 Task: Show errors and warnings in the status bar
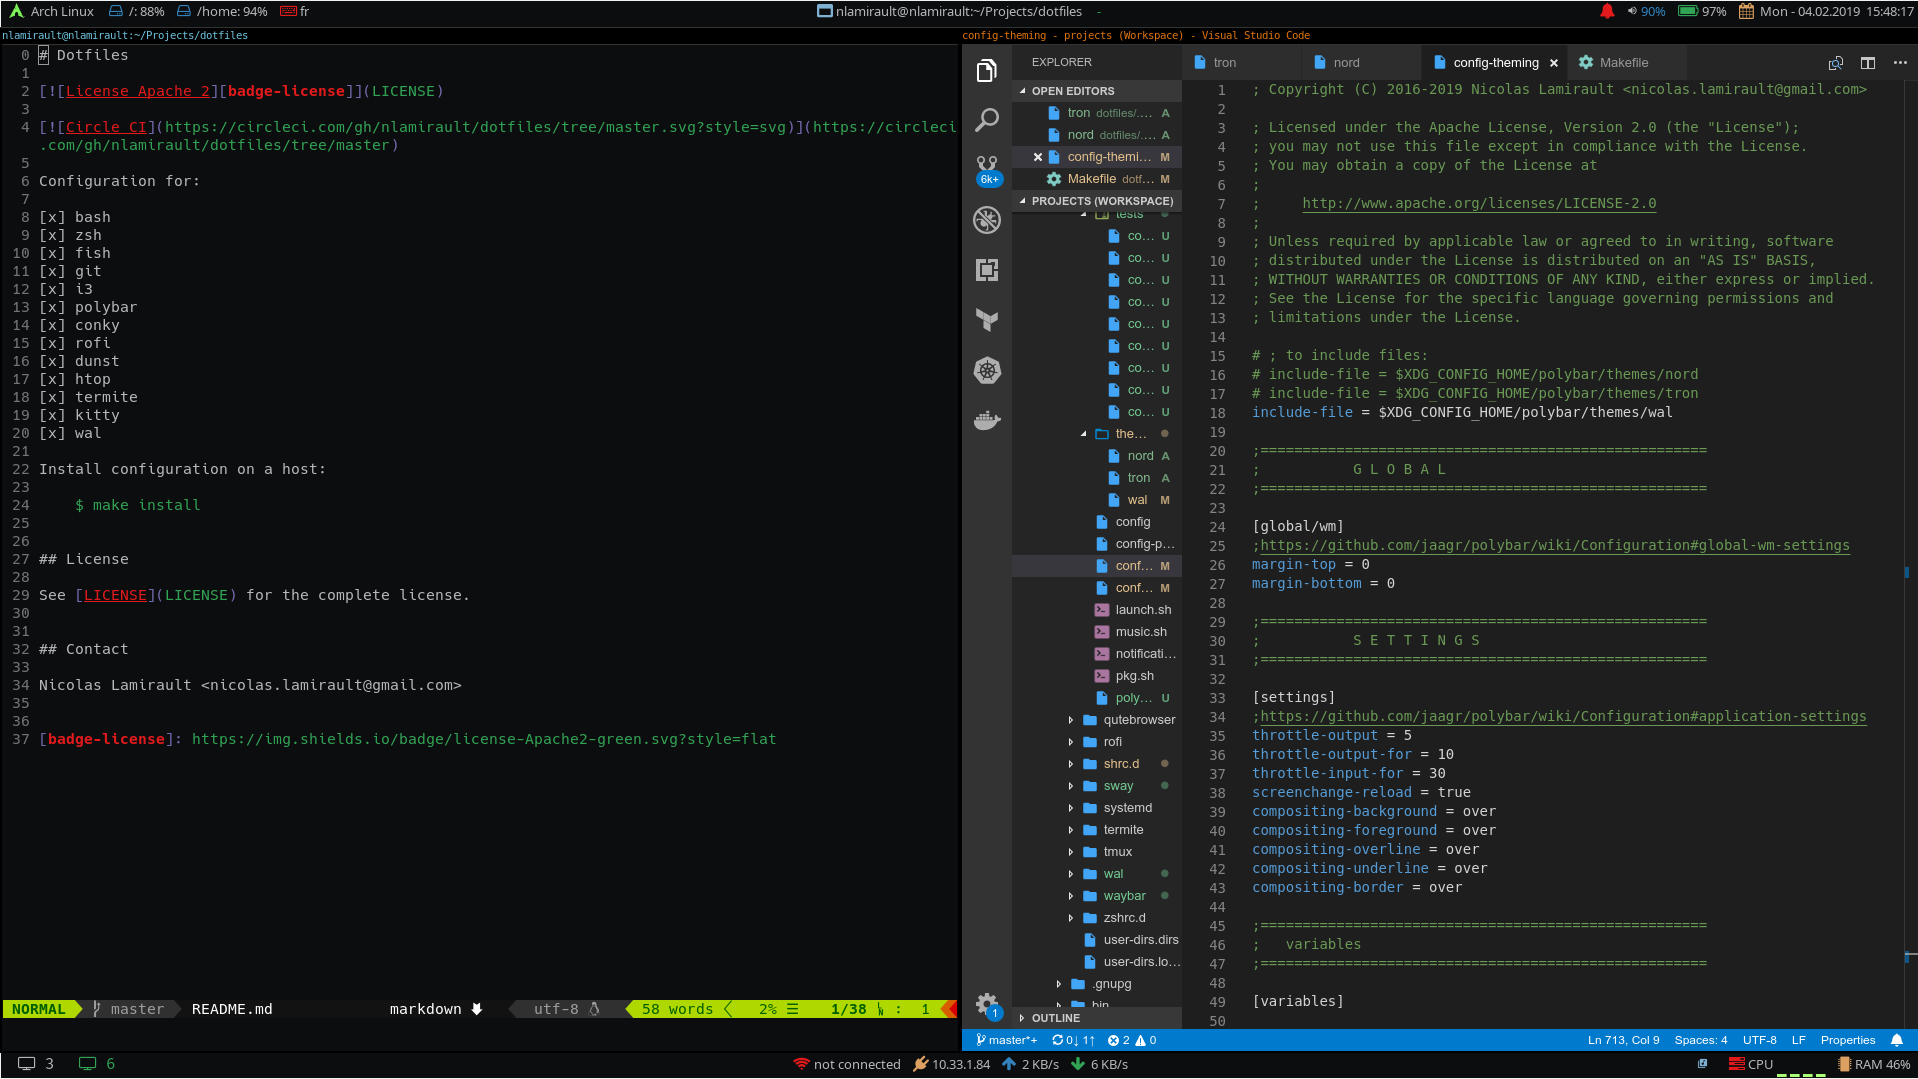click(x=1132, y=1041)
